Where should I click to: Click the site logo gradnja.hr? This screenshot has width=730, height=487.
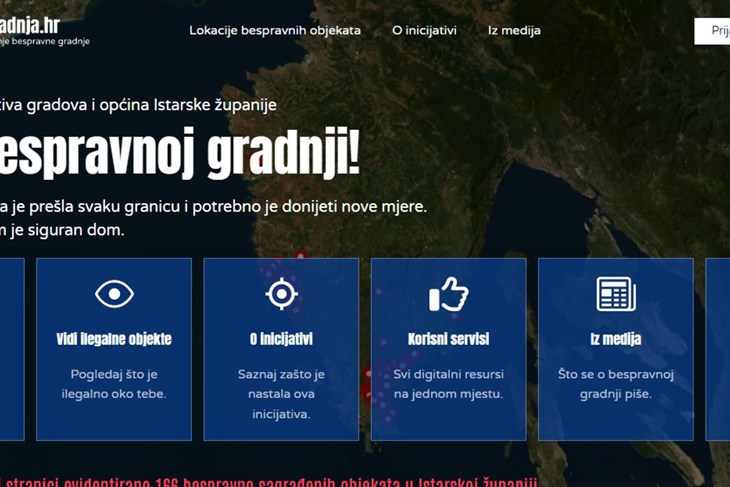coord(30,25)
